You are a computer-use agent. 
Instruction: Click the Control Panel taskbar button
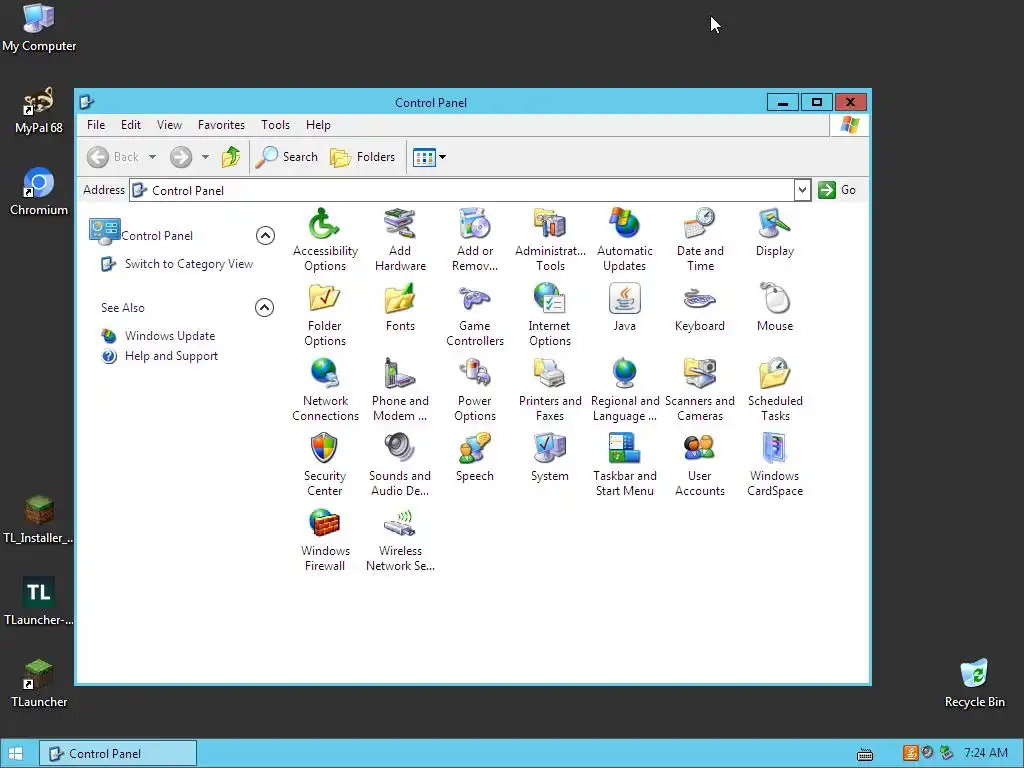tap(118, 754)
